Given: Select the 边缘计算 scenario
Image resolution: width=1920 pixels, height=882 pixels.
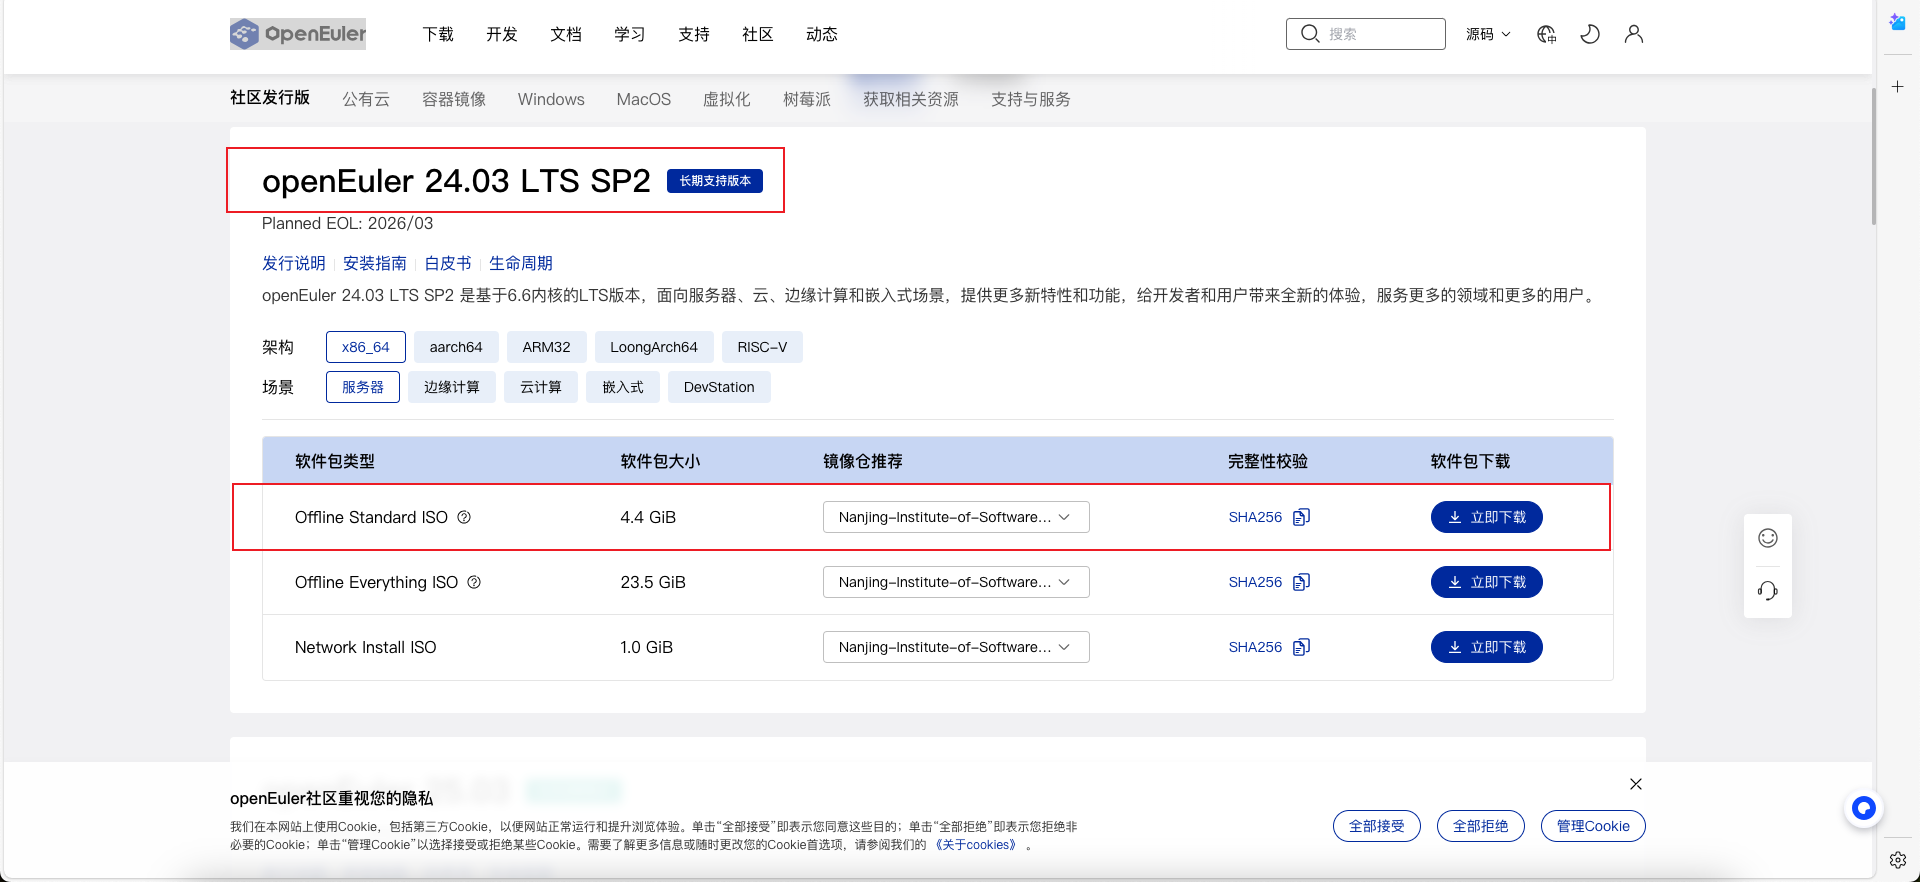Looking at the screenshot, I should click(452, 387).
